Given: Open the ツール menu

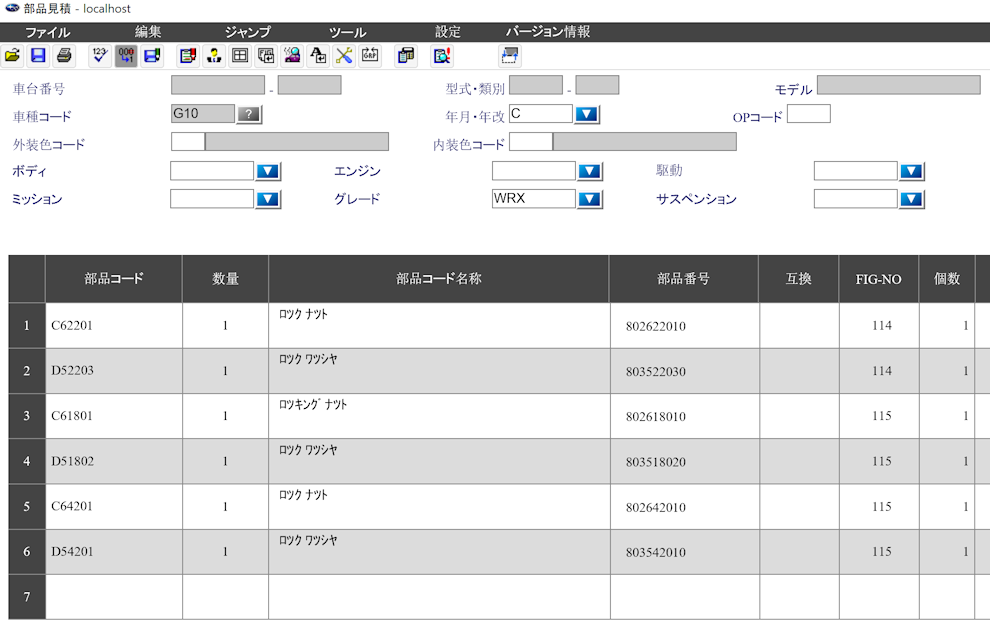Looking at the screenshot, I should [x=347, y=32].
